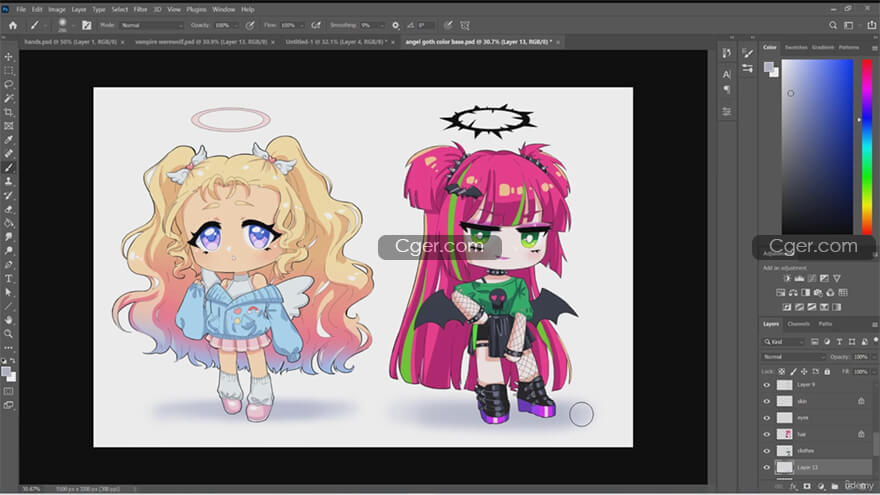The height and width of the screenshot is (495, 880).
Task: Select the History Brush tool
Action: coord(8,195)
